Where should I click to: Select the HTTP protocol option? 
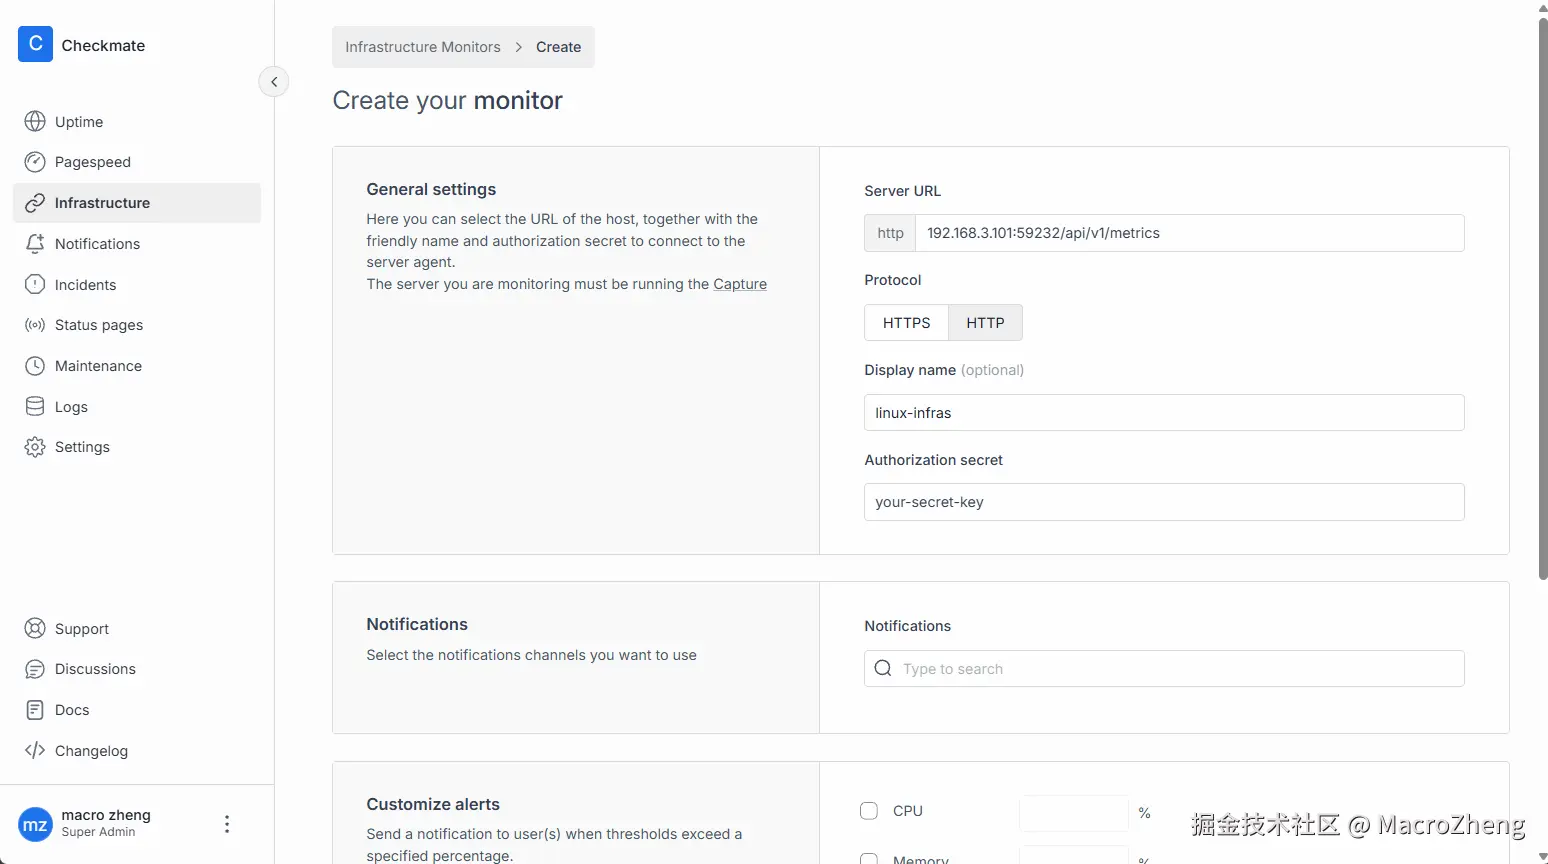(x=985, y=323)
